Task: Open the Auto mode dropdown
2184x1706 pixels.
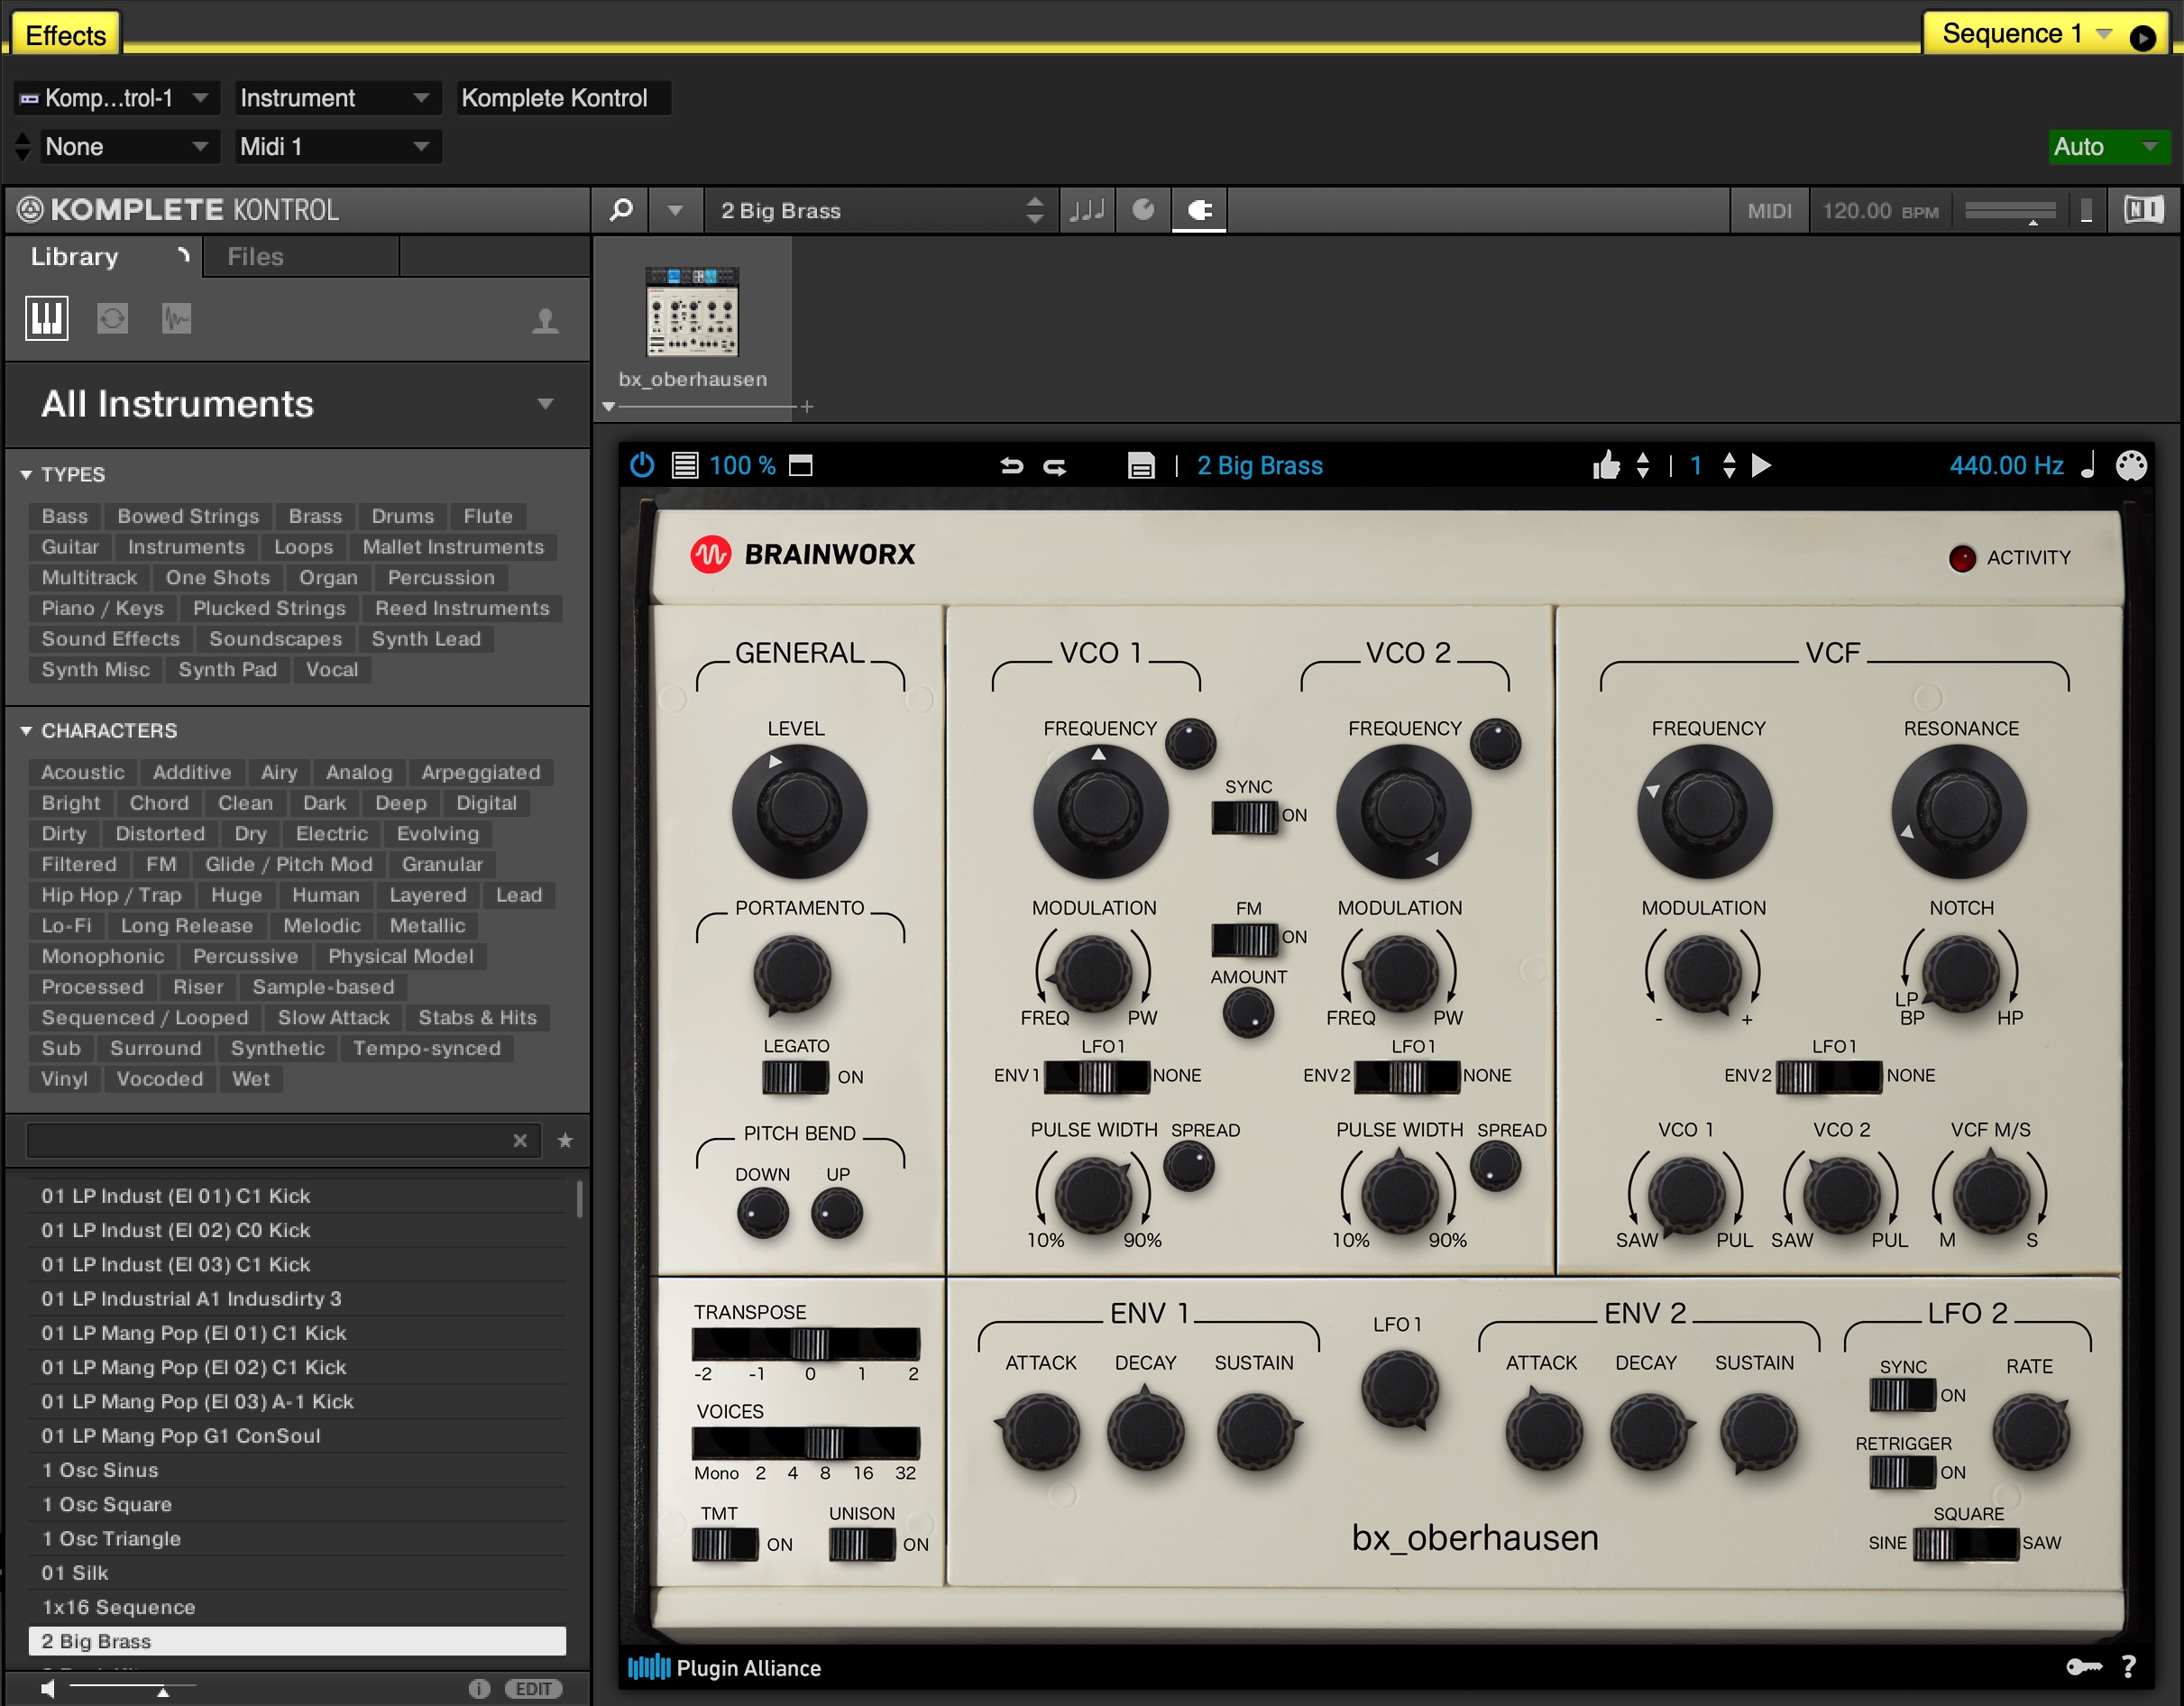Action: tap(2108, 147)
